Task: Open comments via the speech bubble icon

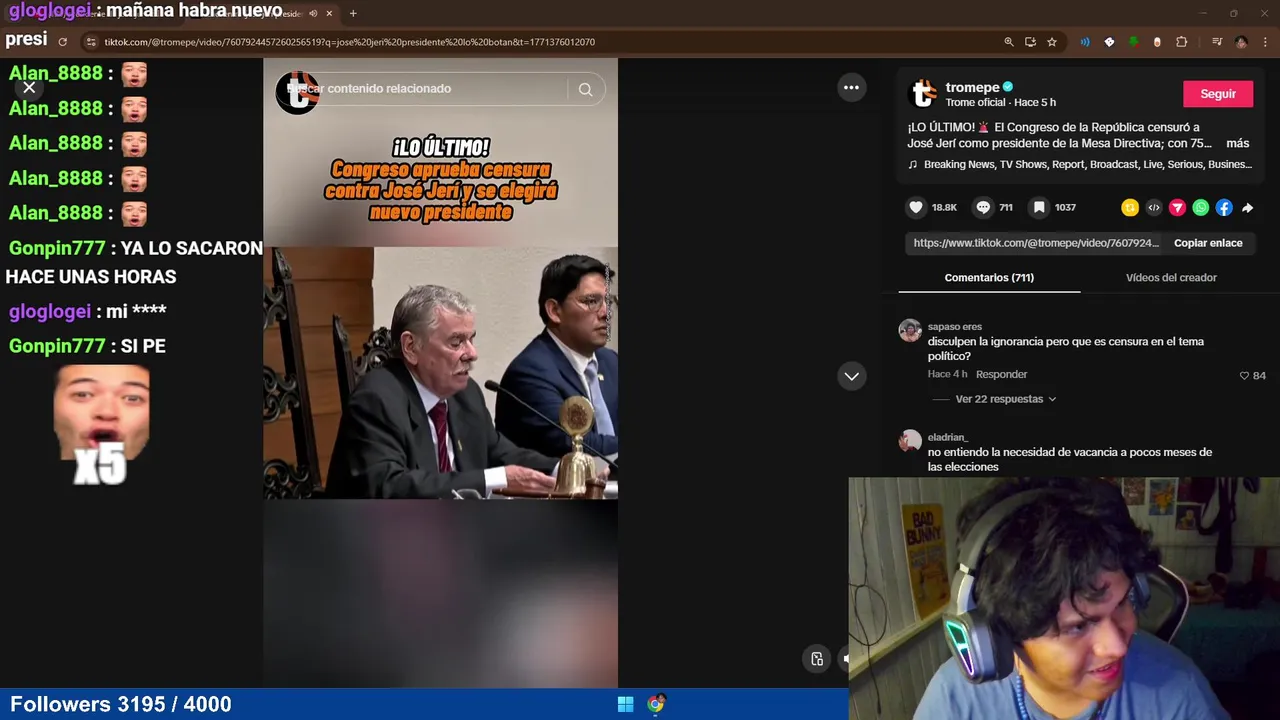Action: pyautogui.click(x=983, y=207)
